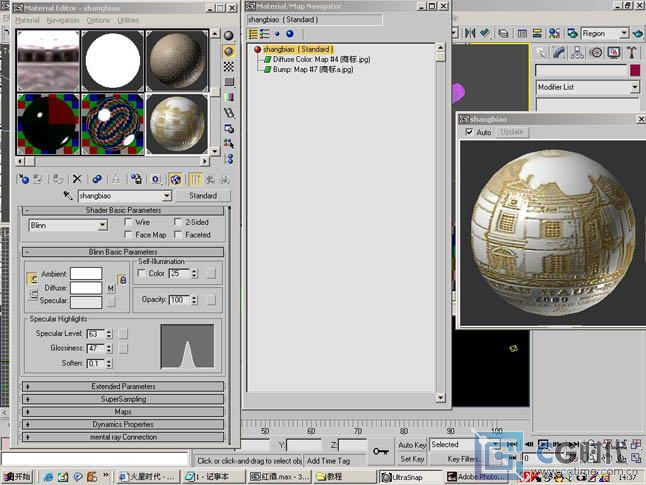Uncheck Auto in shangbiao preview window
Viewport: 646px width, 485px height.
click(x=470, y=132)
